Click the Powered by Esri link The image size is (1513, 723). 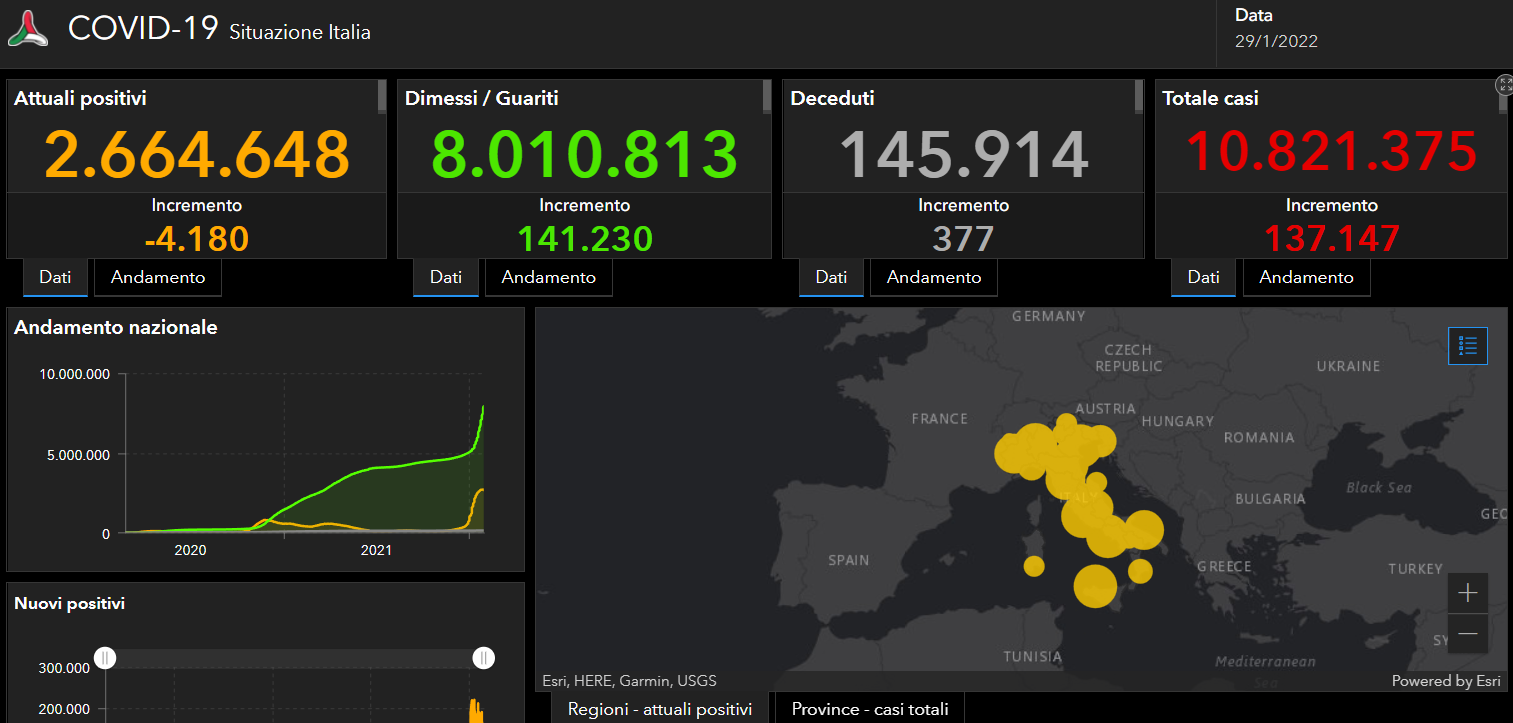pos(1446,681)
